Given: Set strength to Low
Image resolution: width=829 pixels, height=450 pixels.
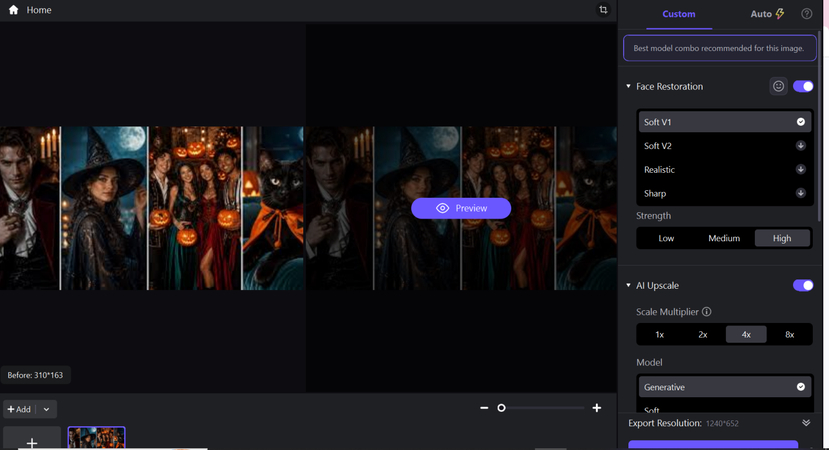Looking at the screenshot, I should (666, 238).
